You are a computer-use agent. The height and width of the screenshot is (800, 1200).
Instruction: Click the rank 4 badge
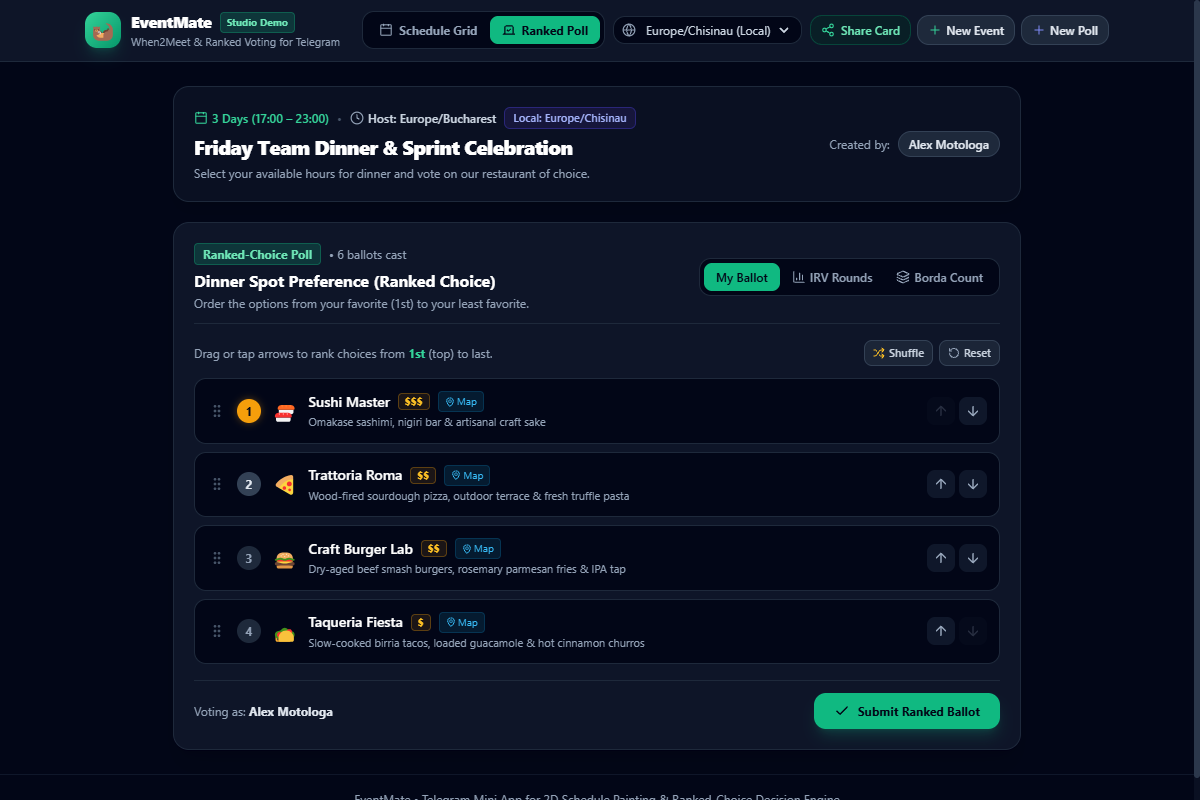(249, 631)
